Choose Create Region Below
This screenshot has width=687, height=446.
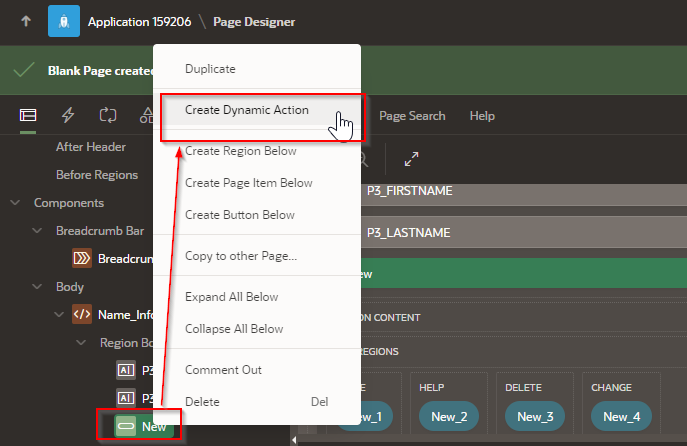click(x=257, y=151)
